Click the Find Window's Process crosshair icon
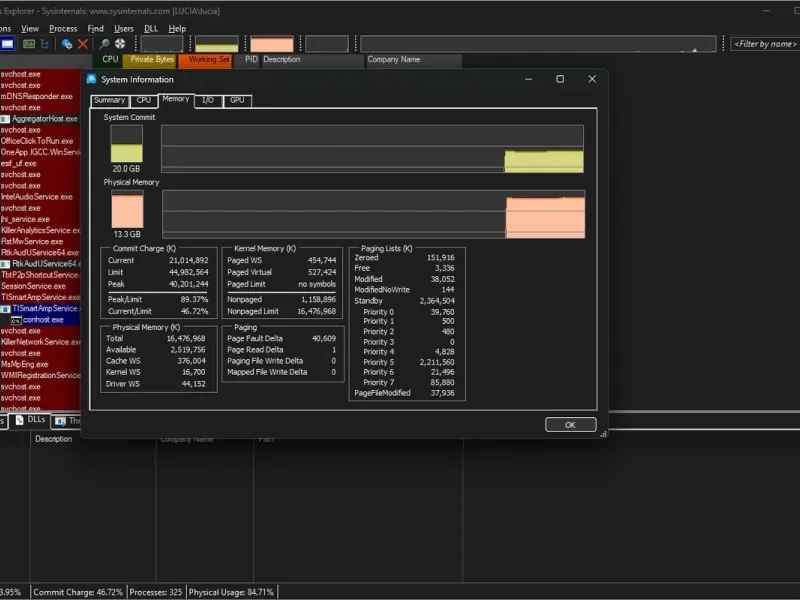800x600 pixels. pyautogui.click(x=119, y=44)
